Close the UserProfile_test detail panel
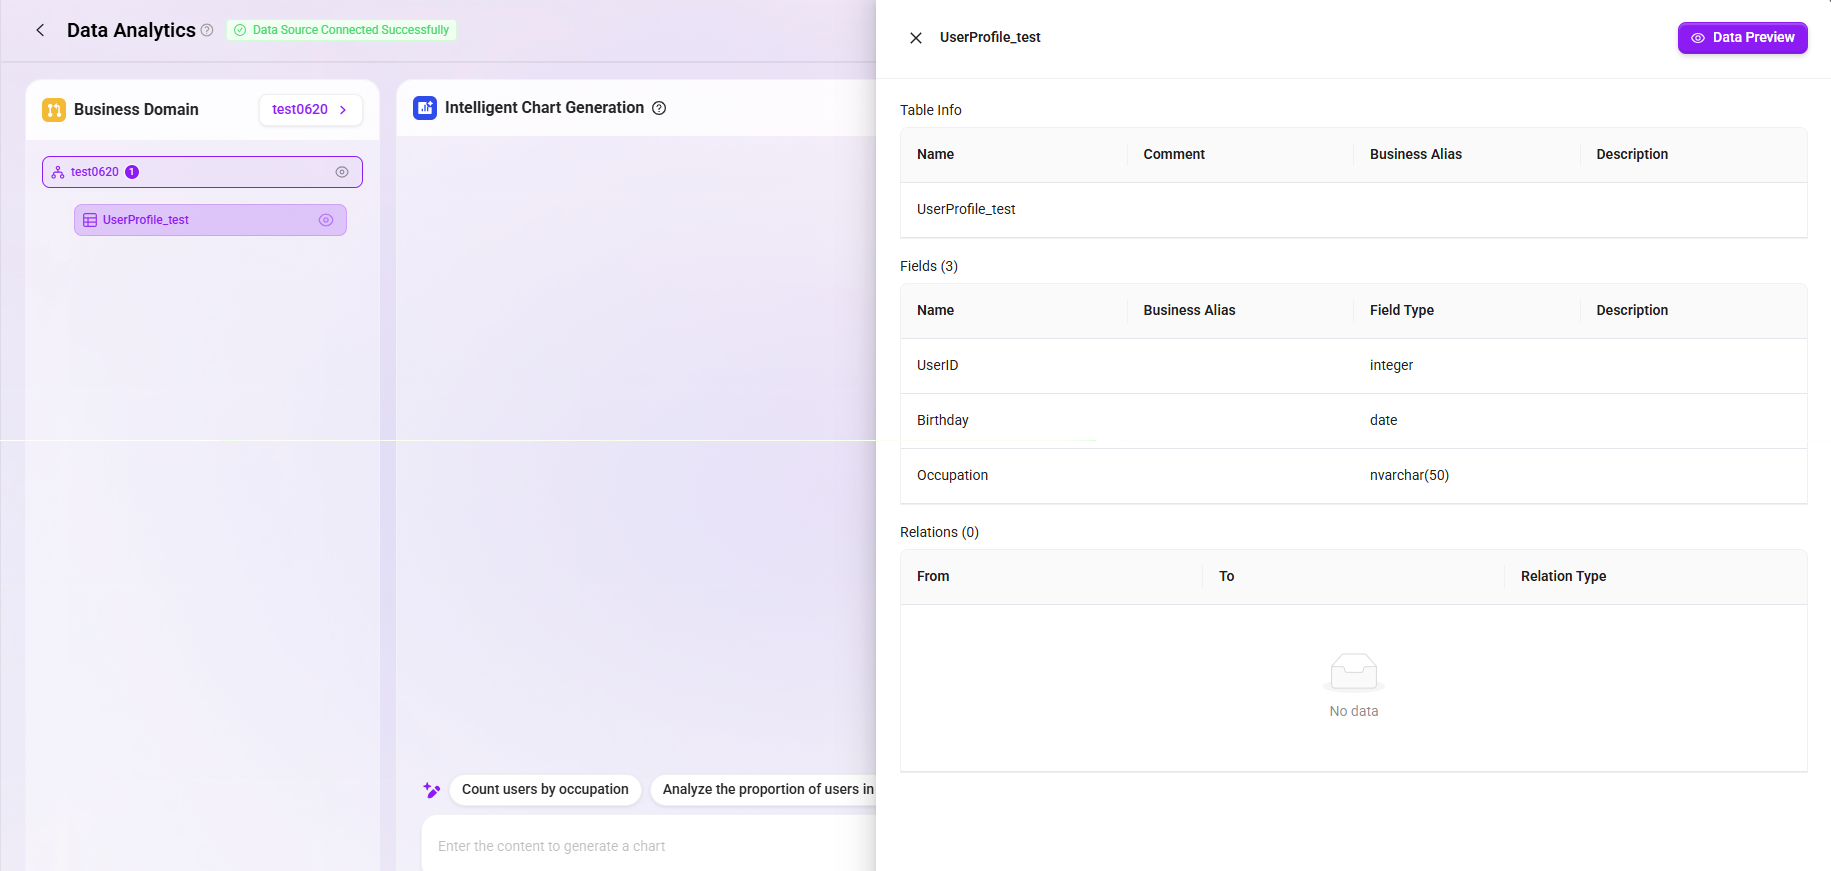The image size is (1831, 871). tap(916, 38)
